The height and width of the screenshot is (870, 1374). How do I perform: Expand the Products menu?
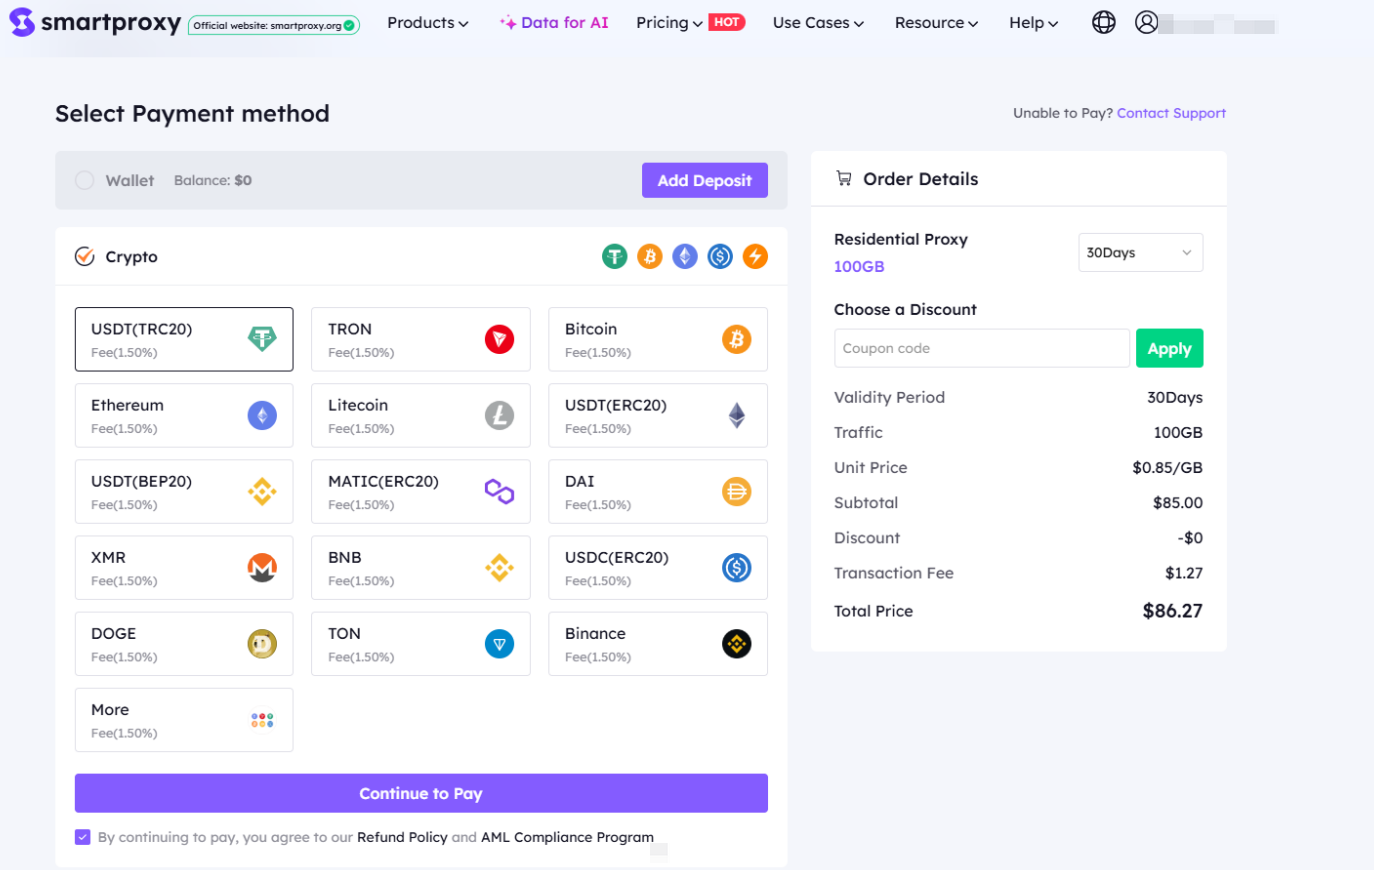pos(427,22)
